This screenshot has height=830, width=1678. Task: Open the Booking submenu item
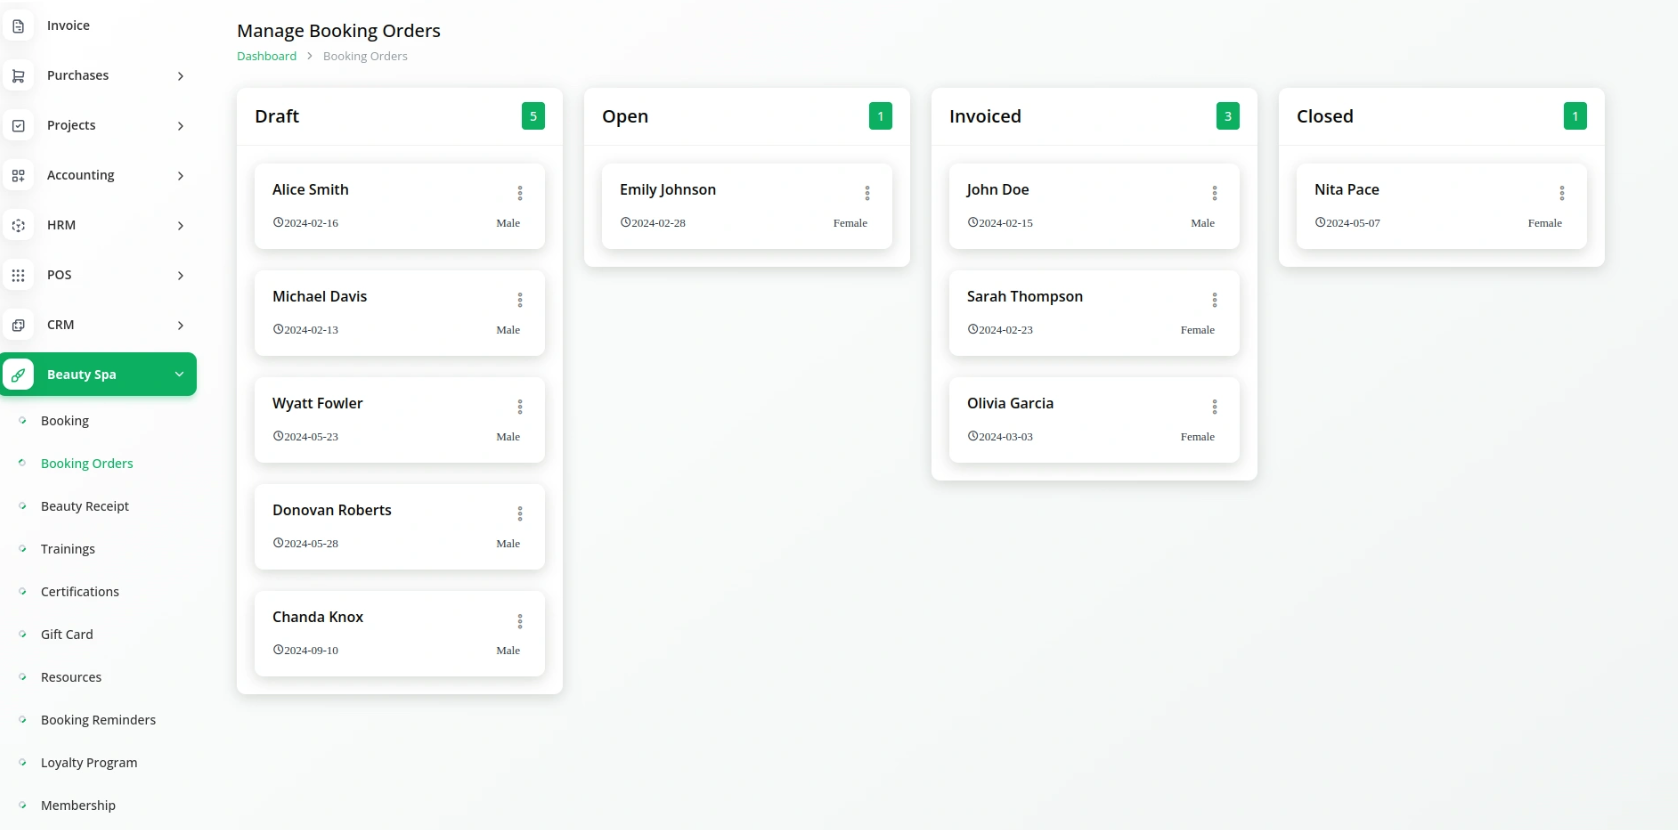coord(65,421)
